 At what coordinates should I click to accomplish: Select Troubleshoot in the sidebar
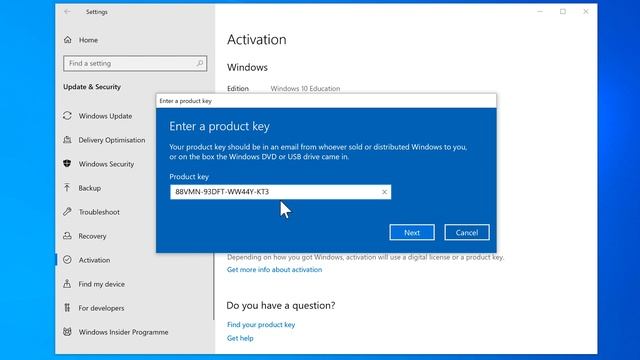(99, 212)
